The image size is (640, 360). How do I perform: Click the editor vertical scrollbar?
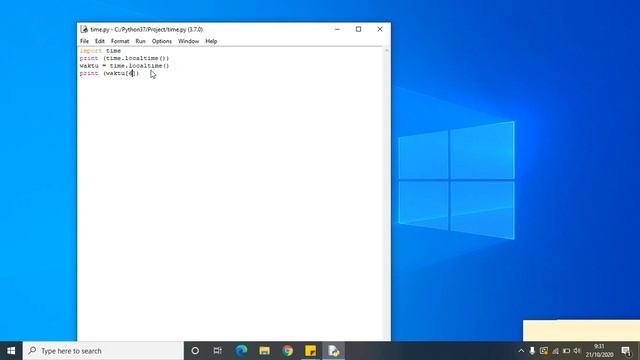(387, 194)
